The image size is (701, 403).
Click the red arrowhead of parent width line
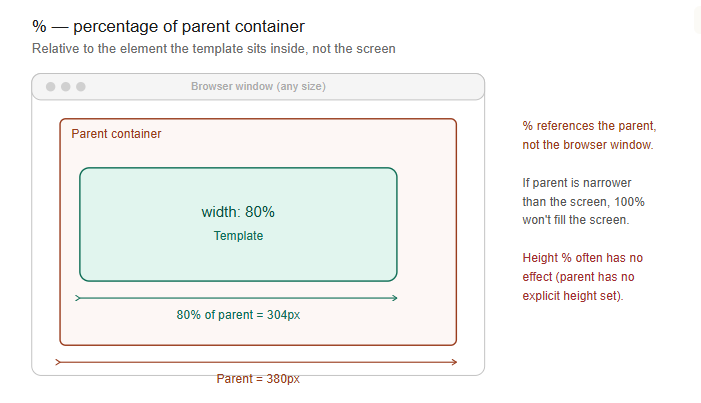(454, 362)
